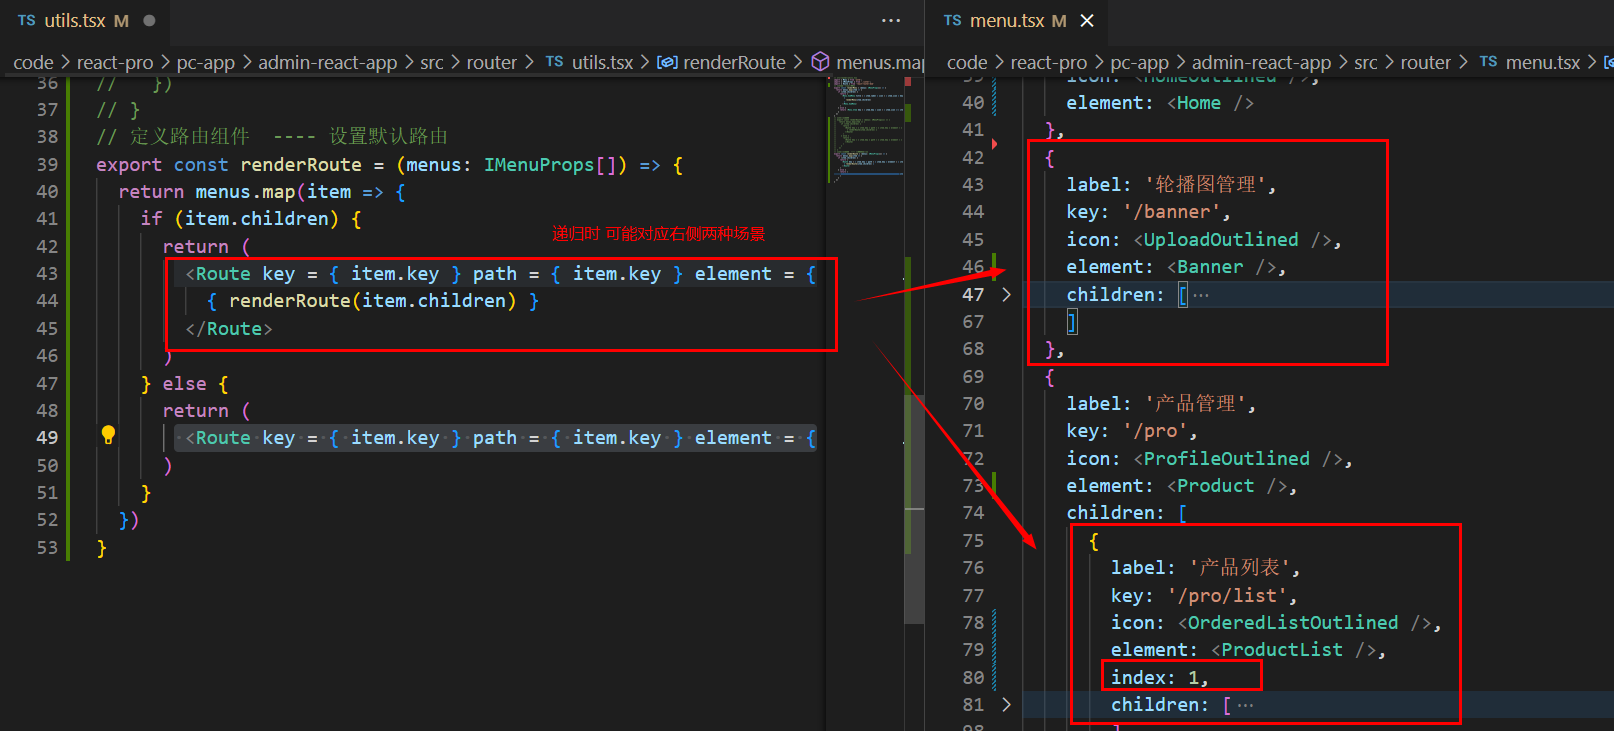
Task: Open the left editor's More Actions ellipsis
Action: [x=890, y=20]
